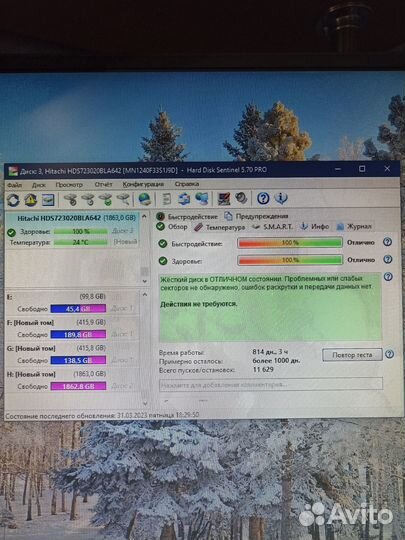Viewport: 405px width, 540px height.
Task: Click help icon beside green status text box
Action: pyautogui.click(x=388, y=277)
